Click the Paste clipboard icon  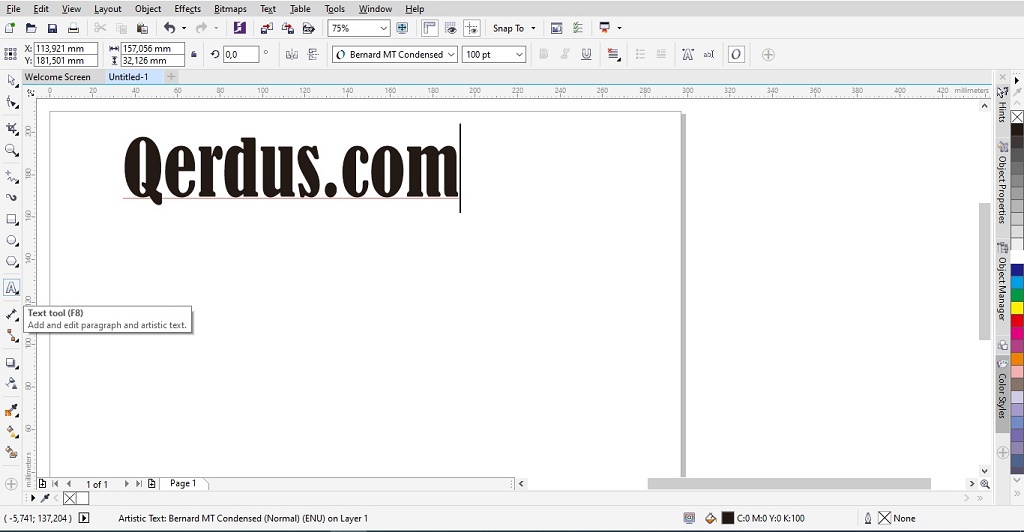pos(142,28)
